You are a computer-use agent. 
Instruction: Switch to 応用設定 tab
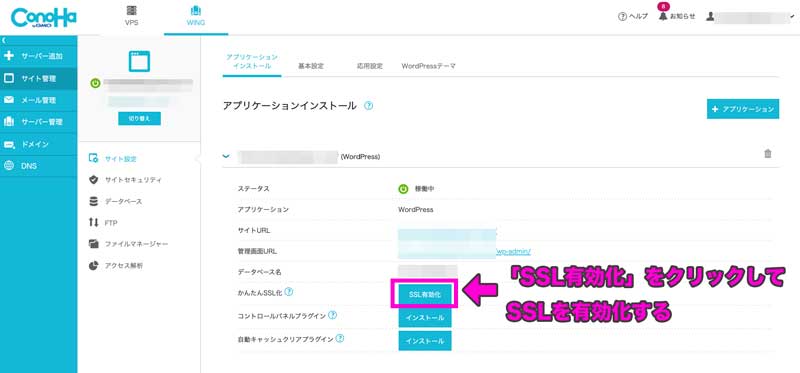tap(370, 66)
